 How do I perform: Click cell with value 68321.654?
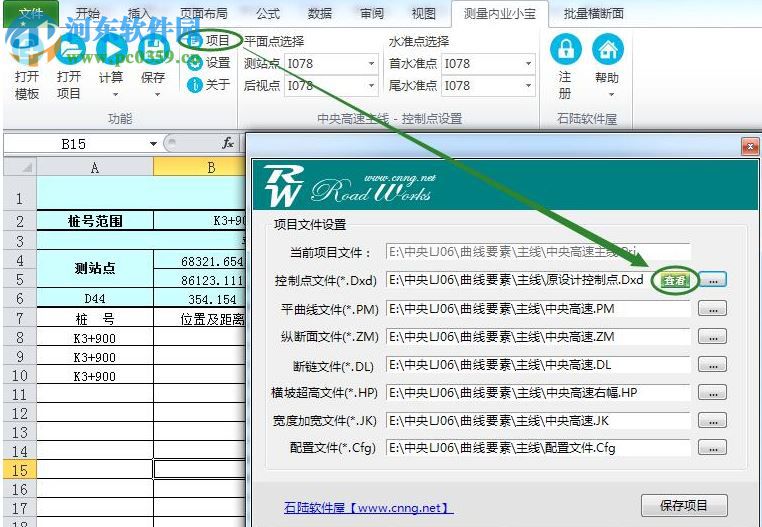click(x=200, y=261)
